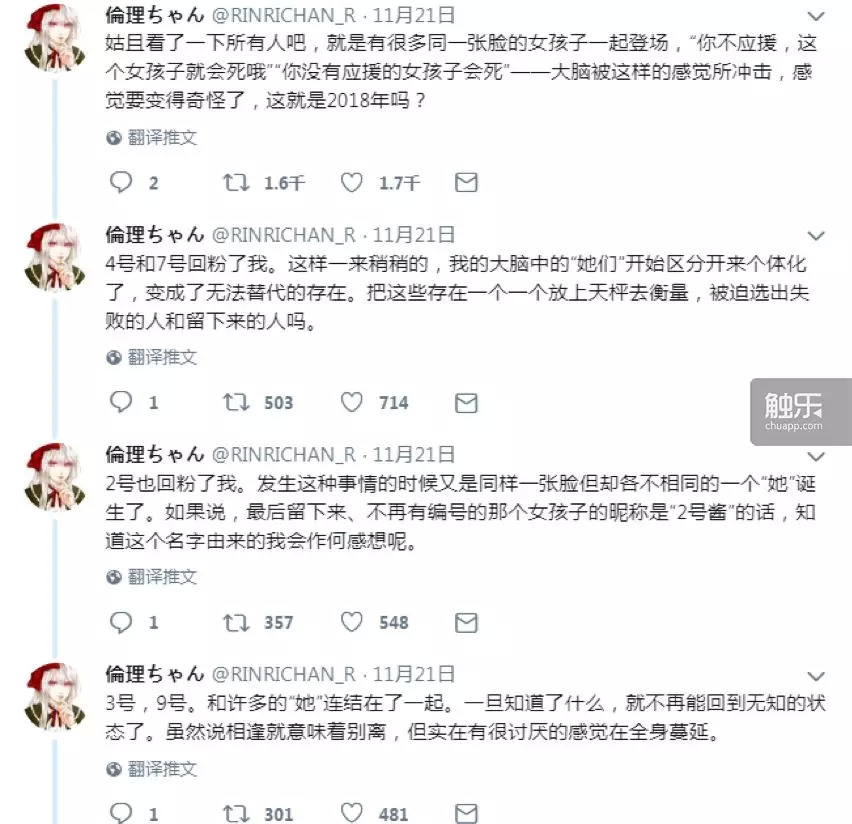Open @RINRICHAN_R handle on first tweet
The width and height of the screenshot is (852, 824).
(284, 15)
